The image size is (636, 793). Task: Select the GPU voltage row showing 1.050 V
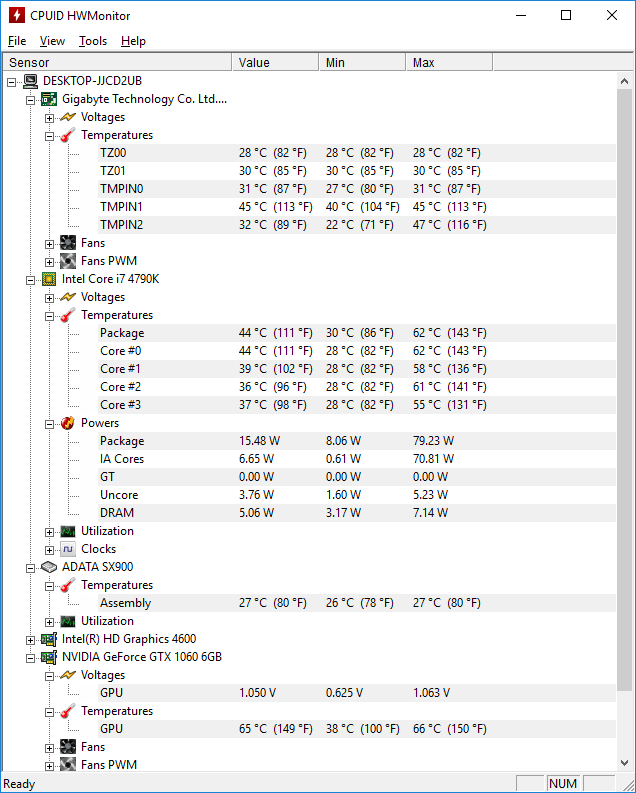(x=357, y=693)
